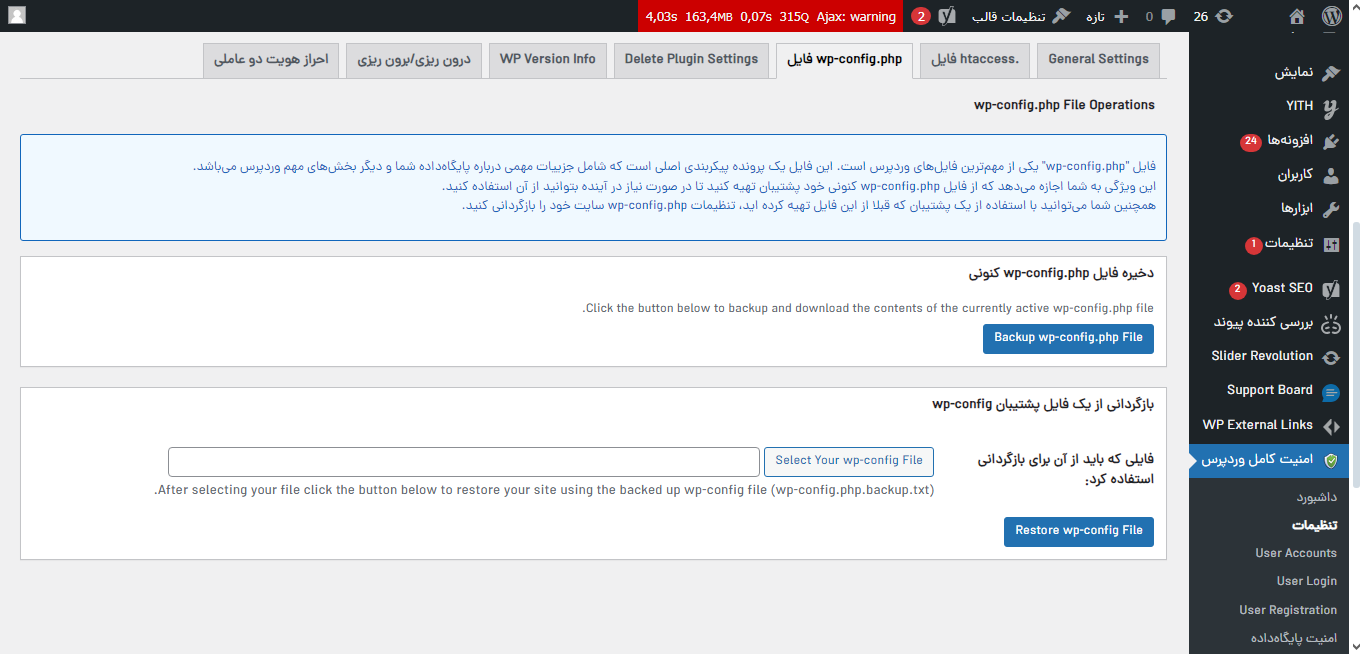Switch to the General Settings tab

click(1098, 60)
